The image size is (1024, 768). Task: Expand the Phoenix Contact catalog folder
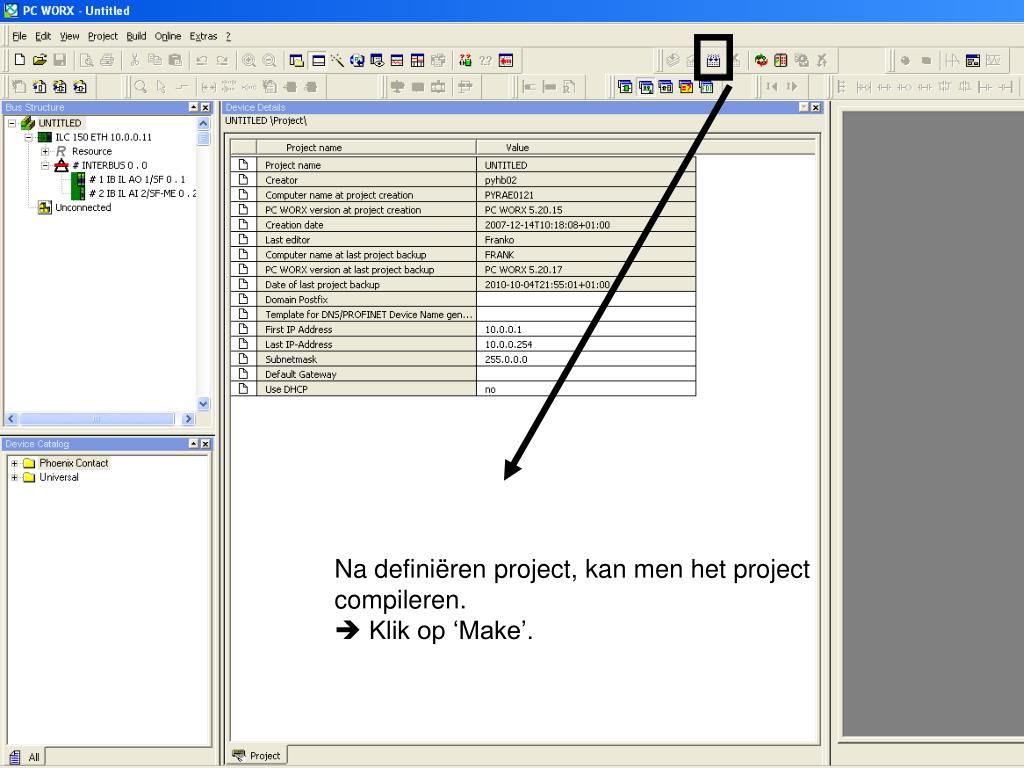pos(14,463)
